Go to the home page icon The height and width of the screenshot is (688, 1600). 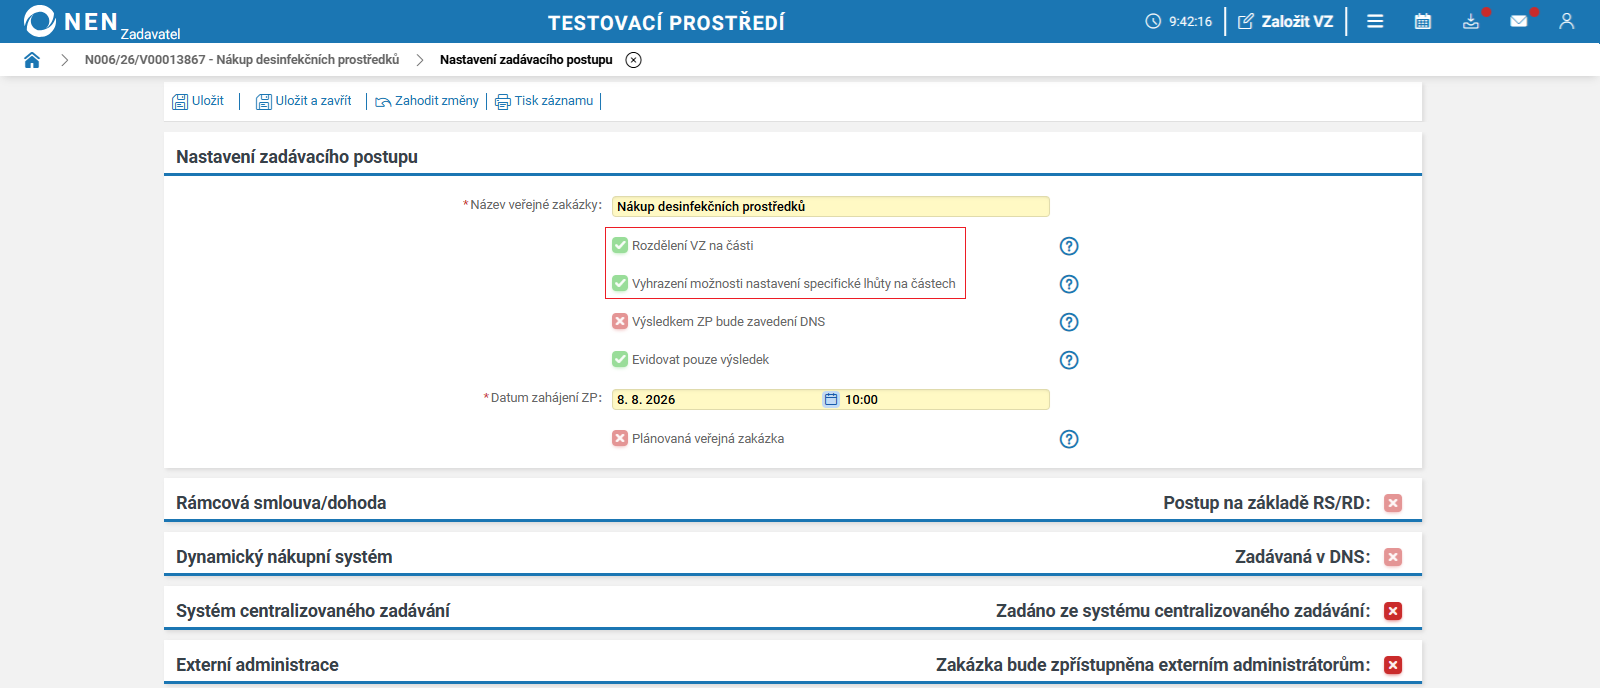pos(32,60)
